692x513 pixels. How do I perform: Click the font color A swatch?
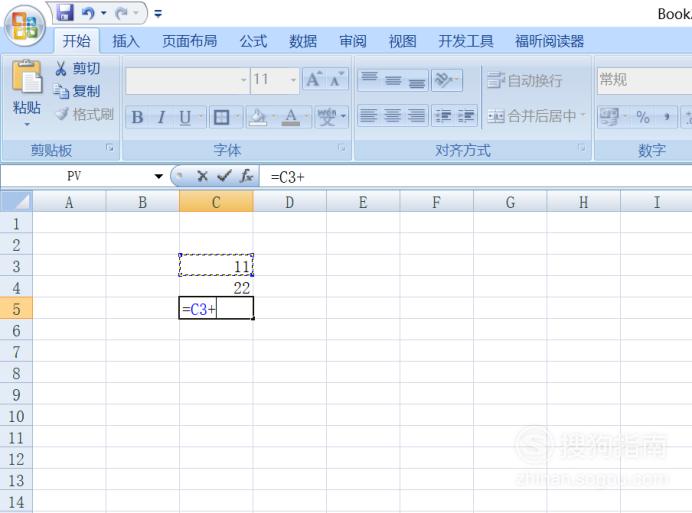[290, 117]
